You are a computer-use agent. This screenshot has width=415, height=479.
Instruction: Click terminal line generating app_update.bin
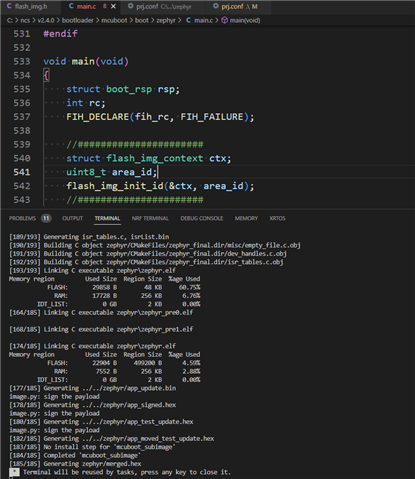92,388
